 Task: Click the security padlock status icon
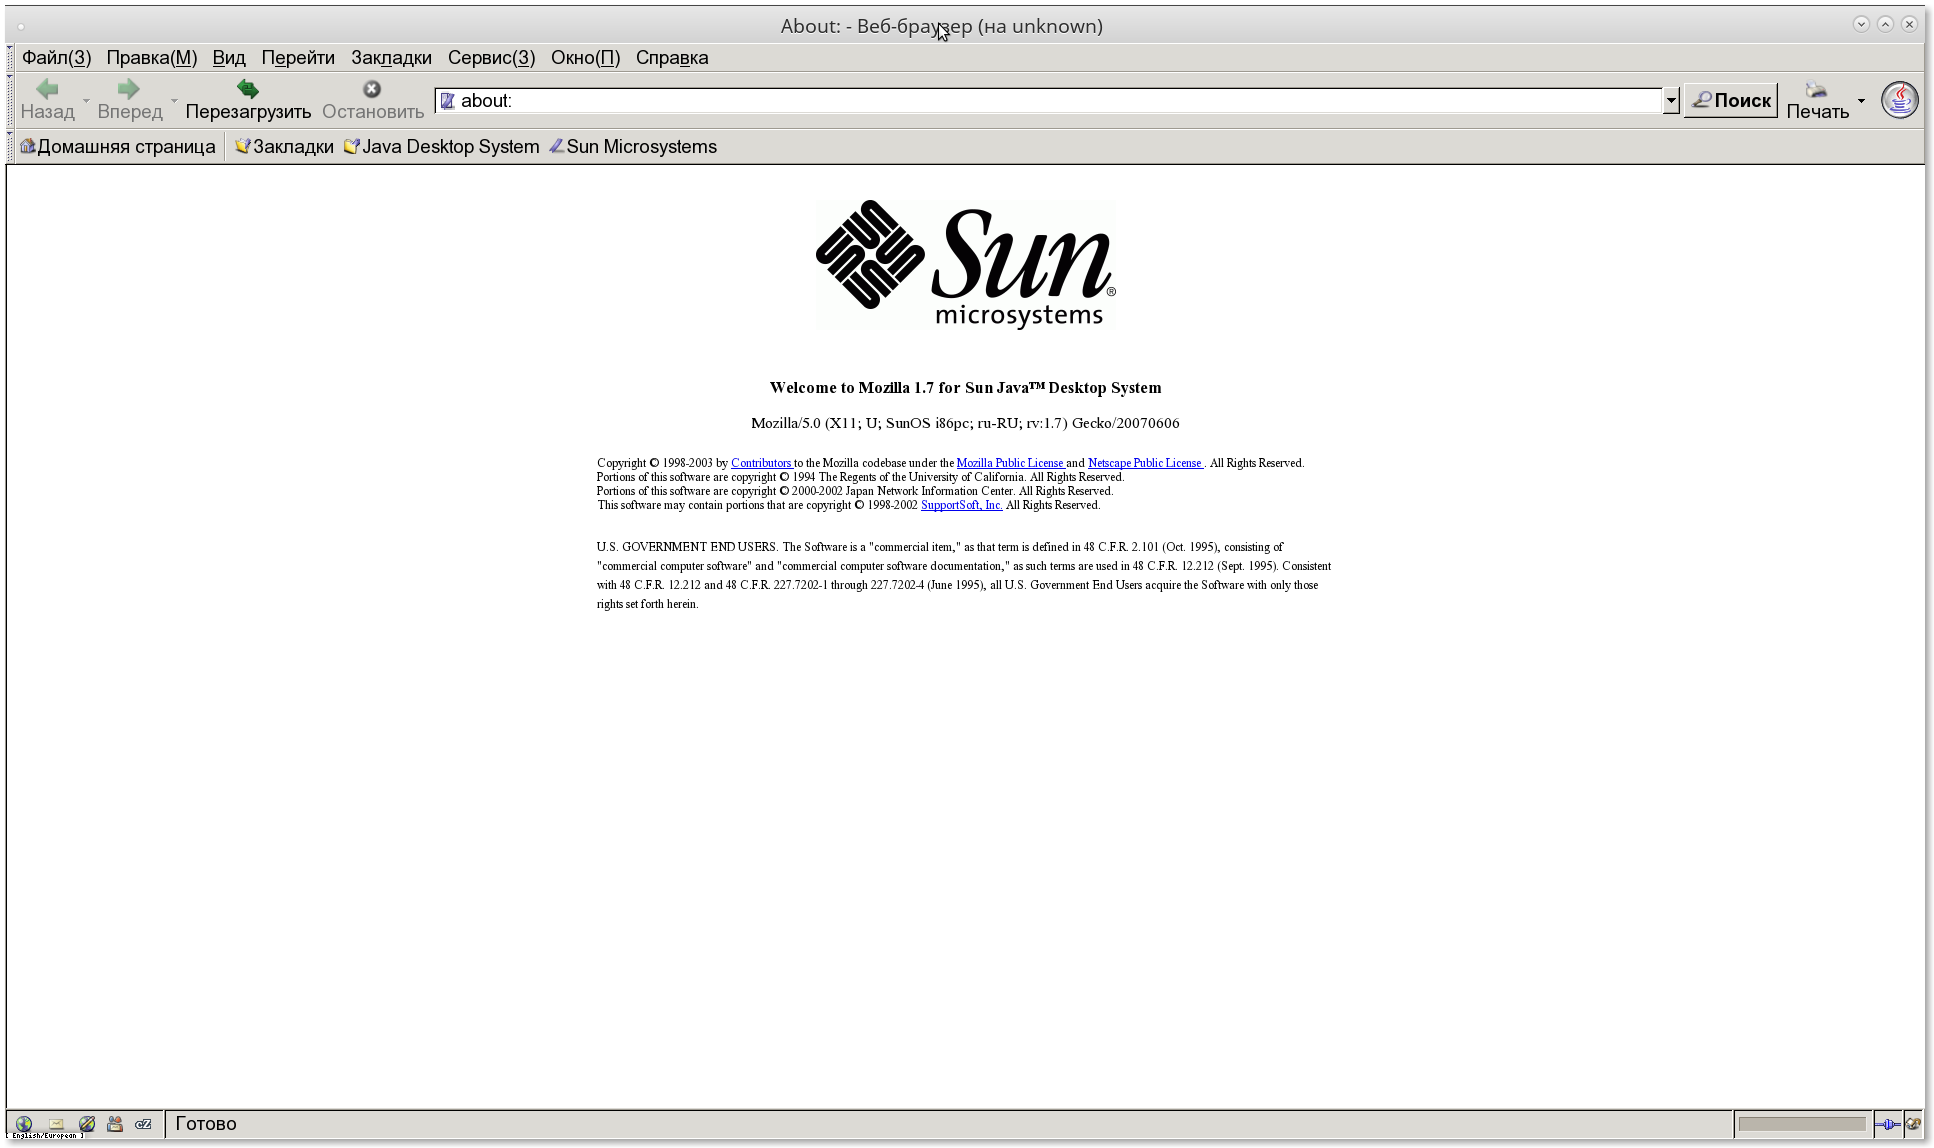1912,1123
